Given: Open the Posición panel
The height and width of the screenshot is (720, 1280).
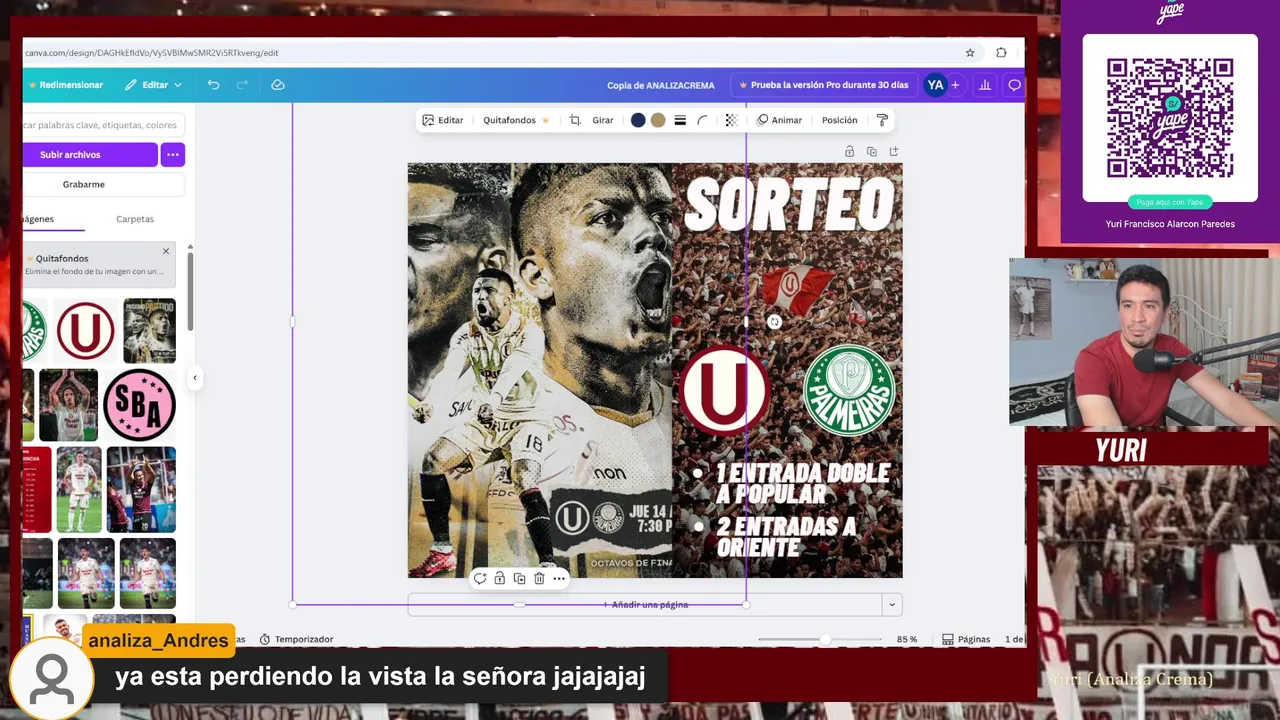Looking at the screenshot, I should pos(840,120).
